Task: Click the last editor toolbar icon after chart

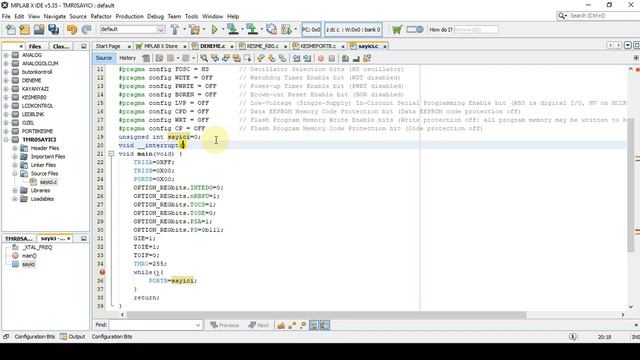Action: [x=367, y=58]
